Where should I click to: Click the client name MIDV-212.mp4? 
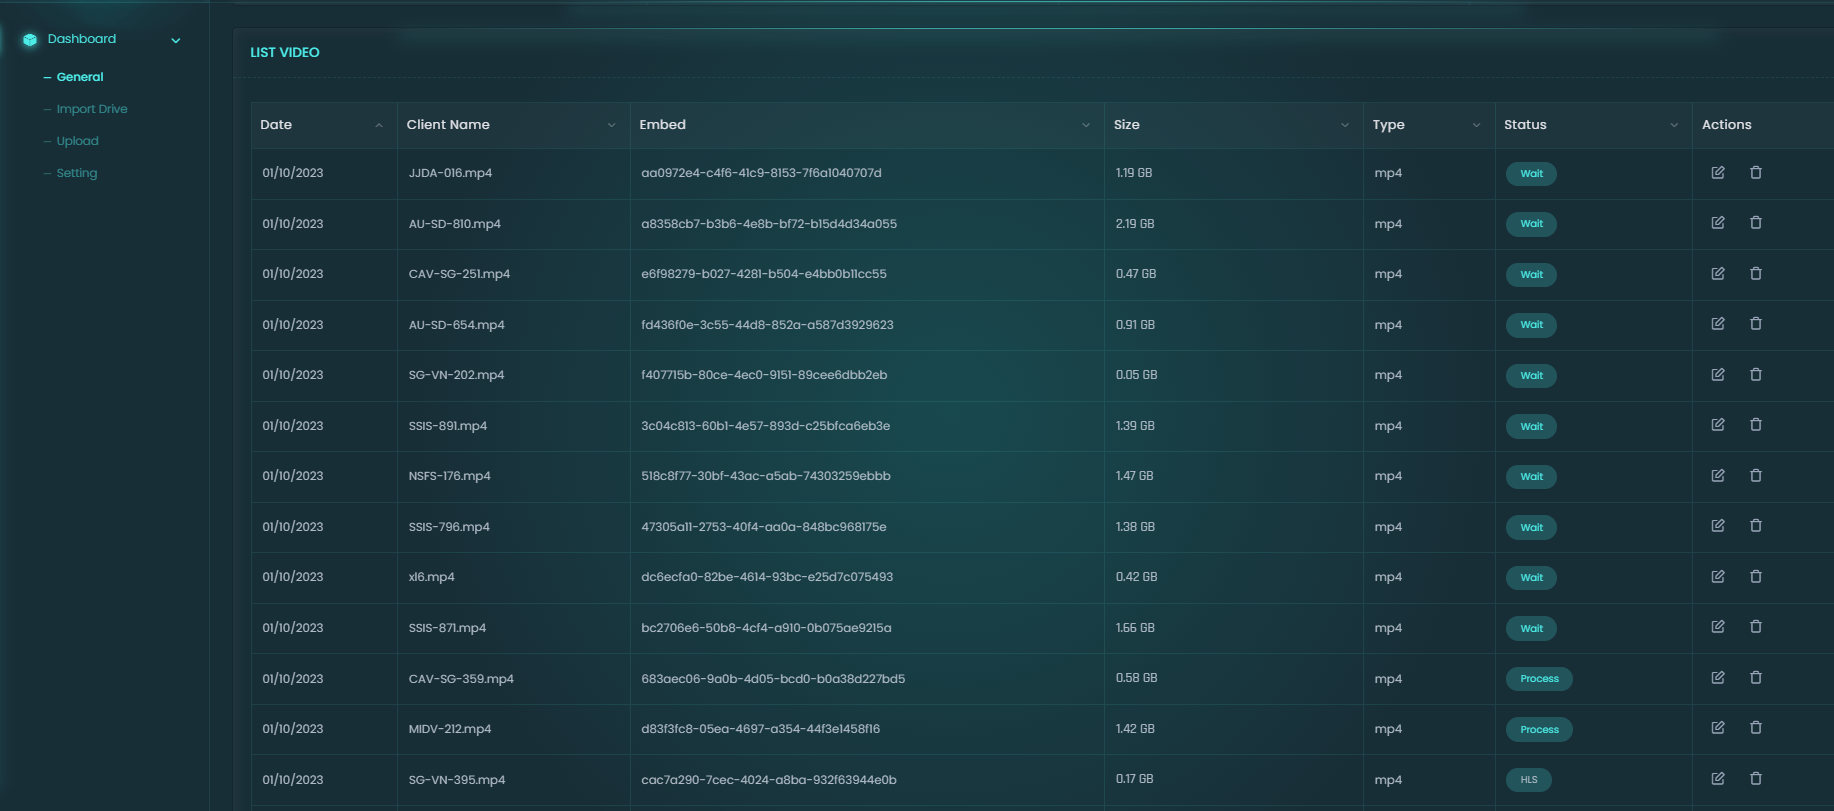point(450,729)
